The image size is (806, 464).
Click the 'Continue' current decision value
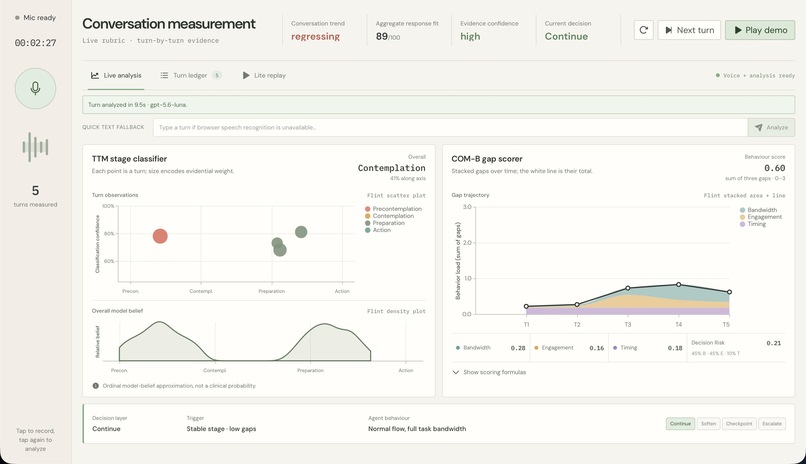click(566, 36)
